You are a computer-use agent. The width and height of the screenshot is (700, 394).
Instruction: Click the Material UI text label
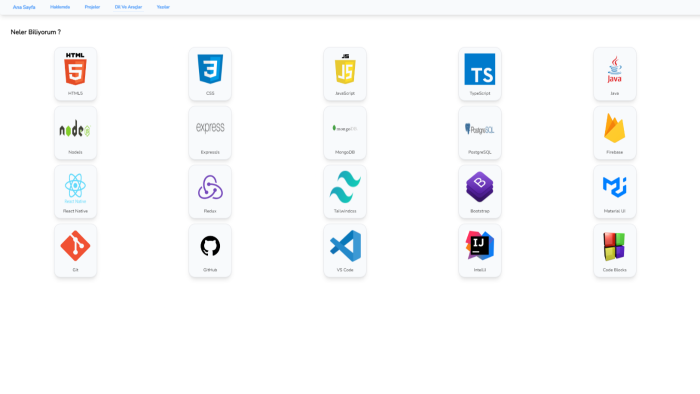click(615, 211)
